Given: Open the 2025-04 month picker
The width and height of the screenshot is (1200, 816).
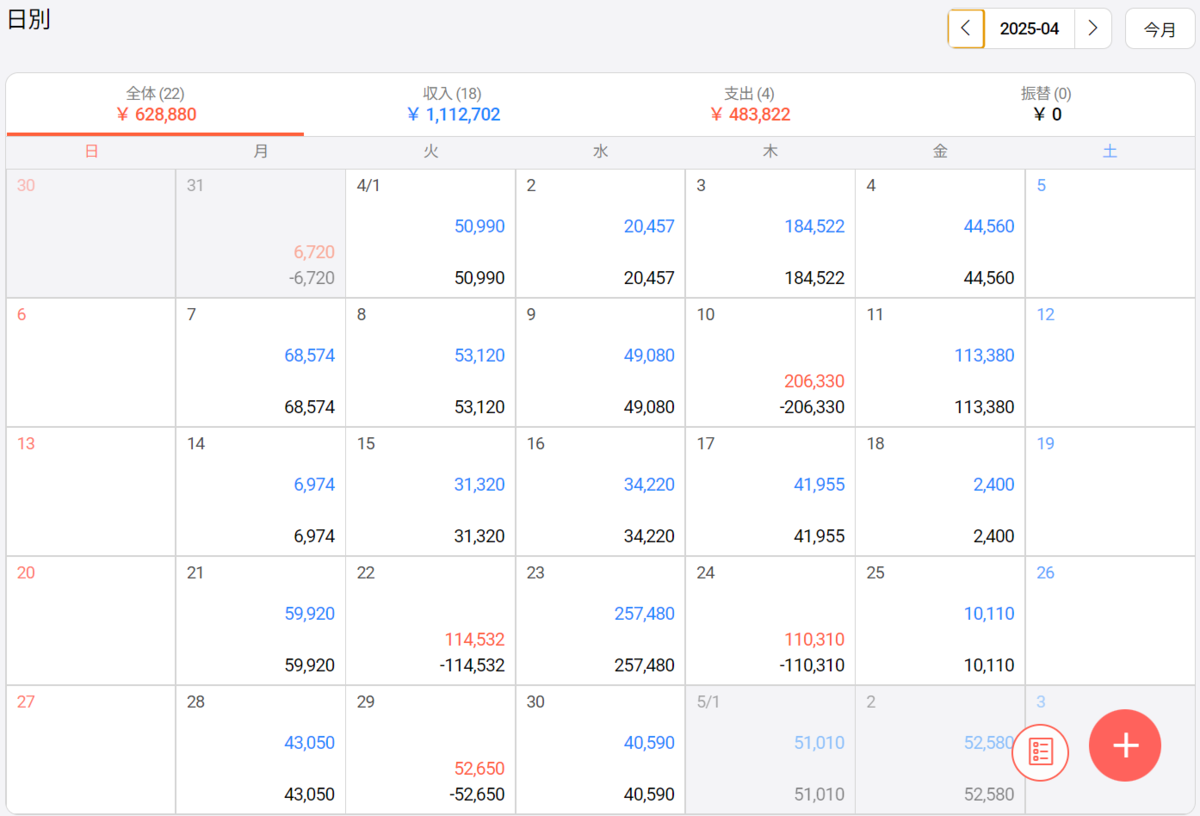Looking at the screenshot, I should coord(1029,29).
